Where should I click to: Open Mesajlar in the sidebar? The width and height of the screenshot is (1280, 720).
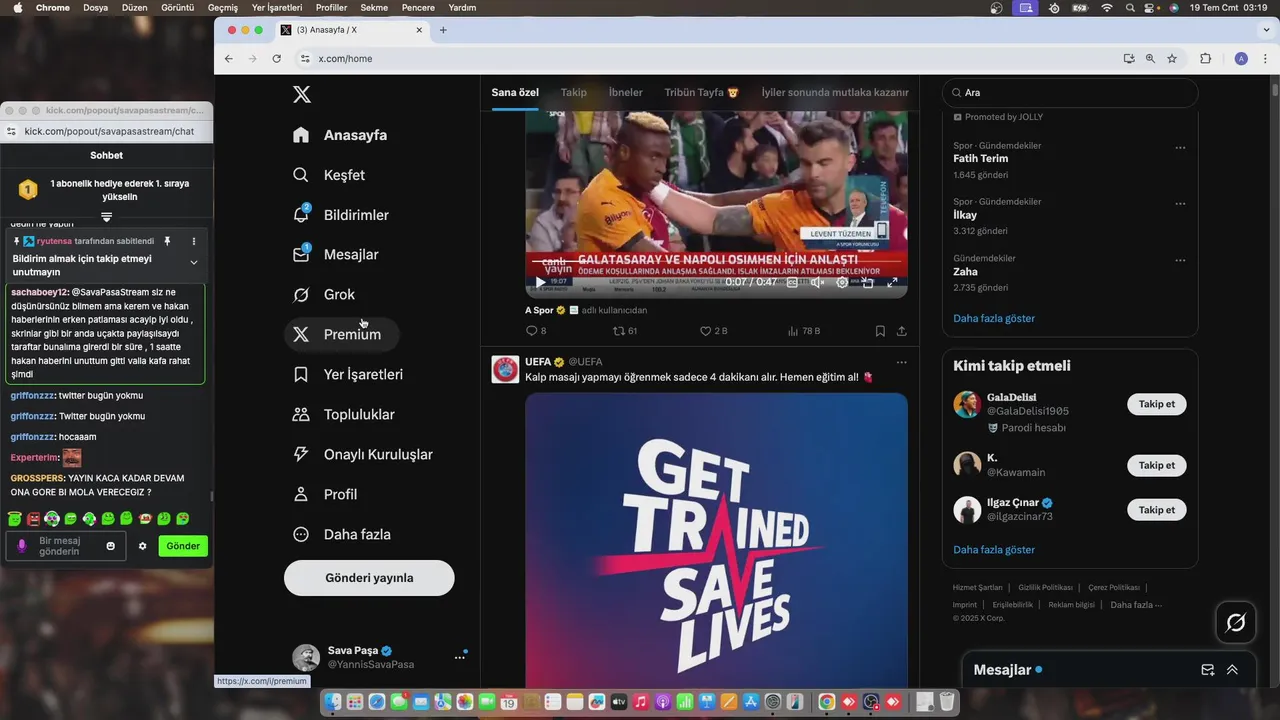(x=335, y=255)
